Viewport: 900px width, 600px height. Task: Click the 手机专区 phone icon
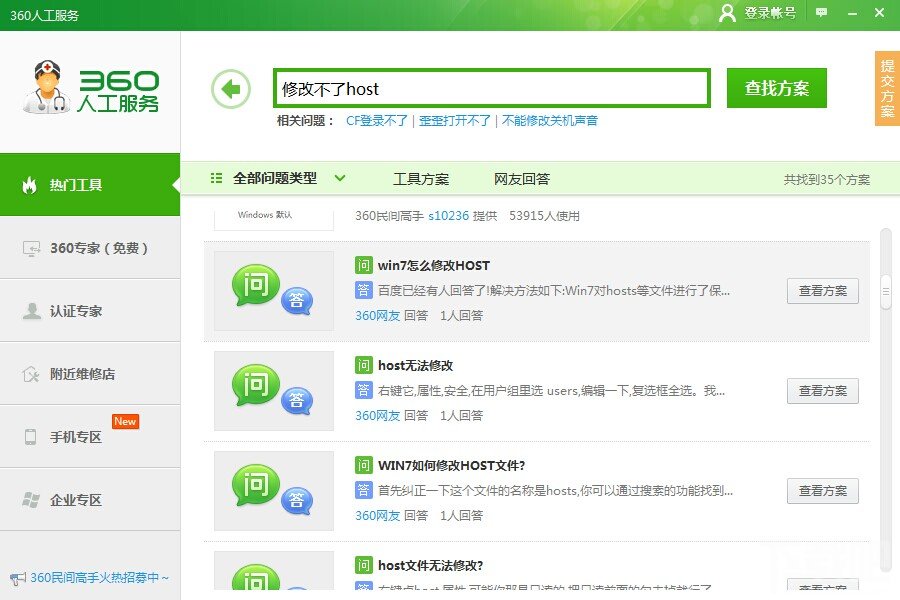tap(28, 436)
